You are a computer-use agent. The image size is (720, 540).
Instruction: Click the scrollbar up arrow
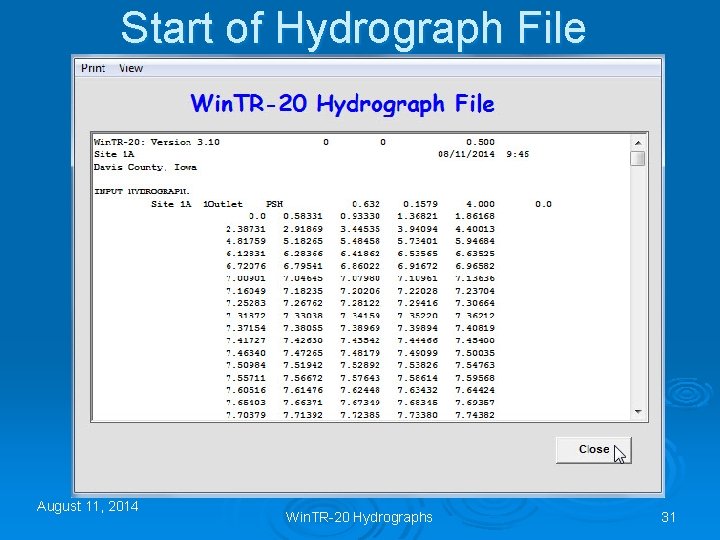point(638,143)
